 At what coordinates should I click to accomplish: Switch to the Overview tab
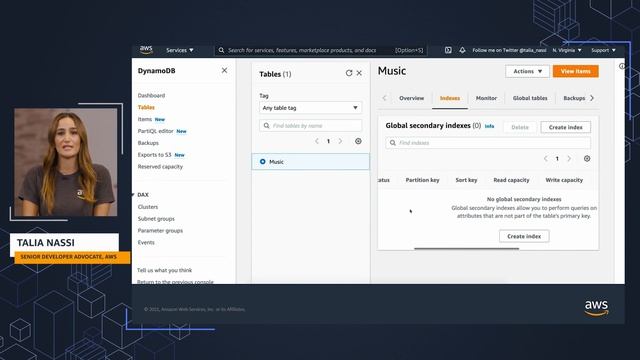(x=411, y=98)
